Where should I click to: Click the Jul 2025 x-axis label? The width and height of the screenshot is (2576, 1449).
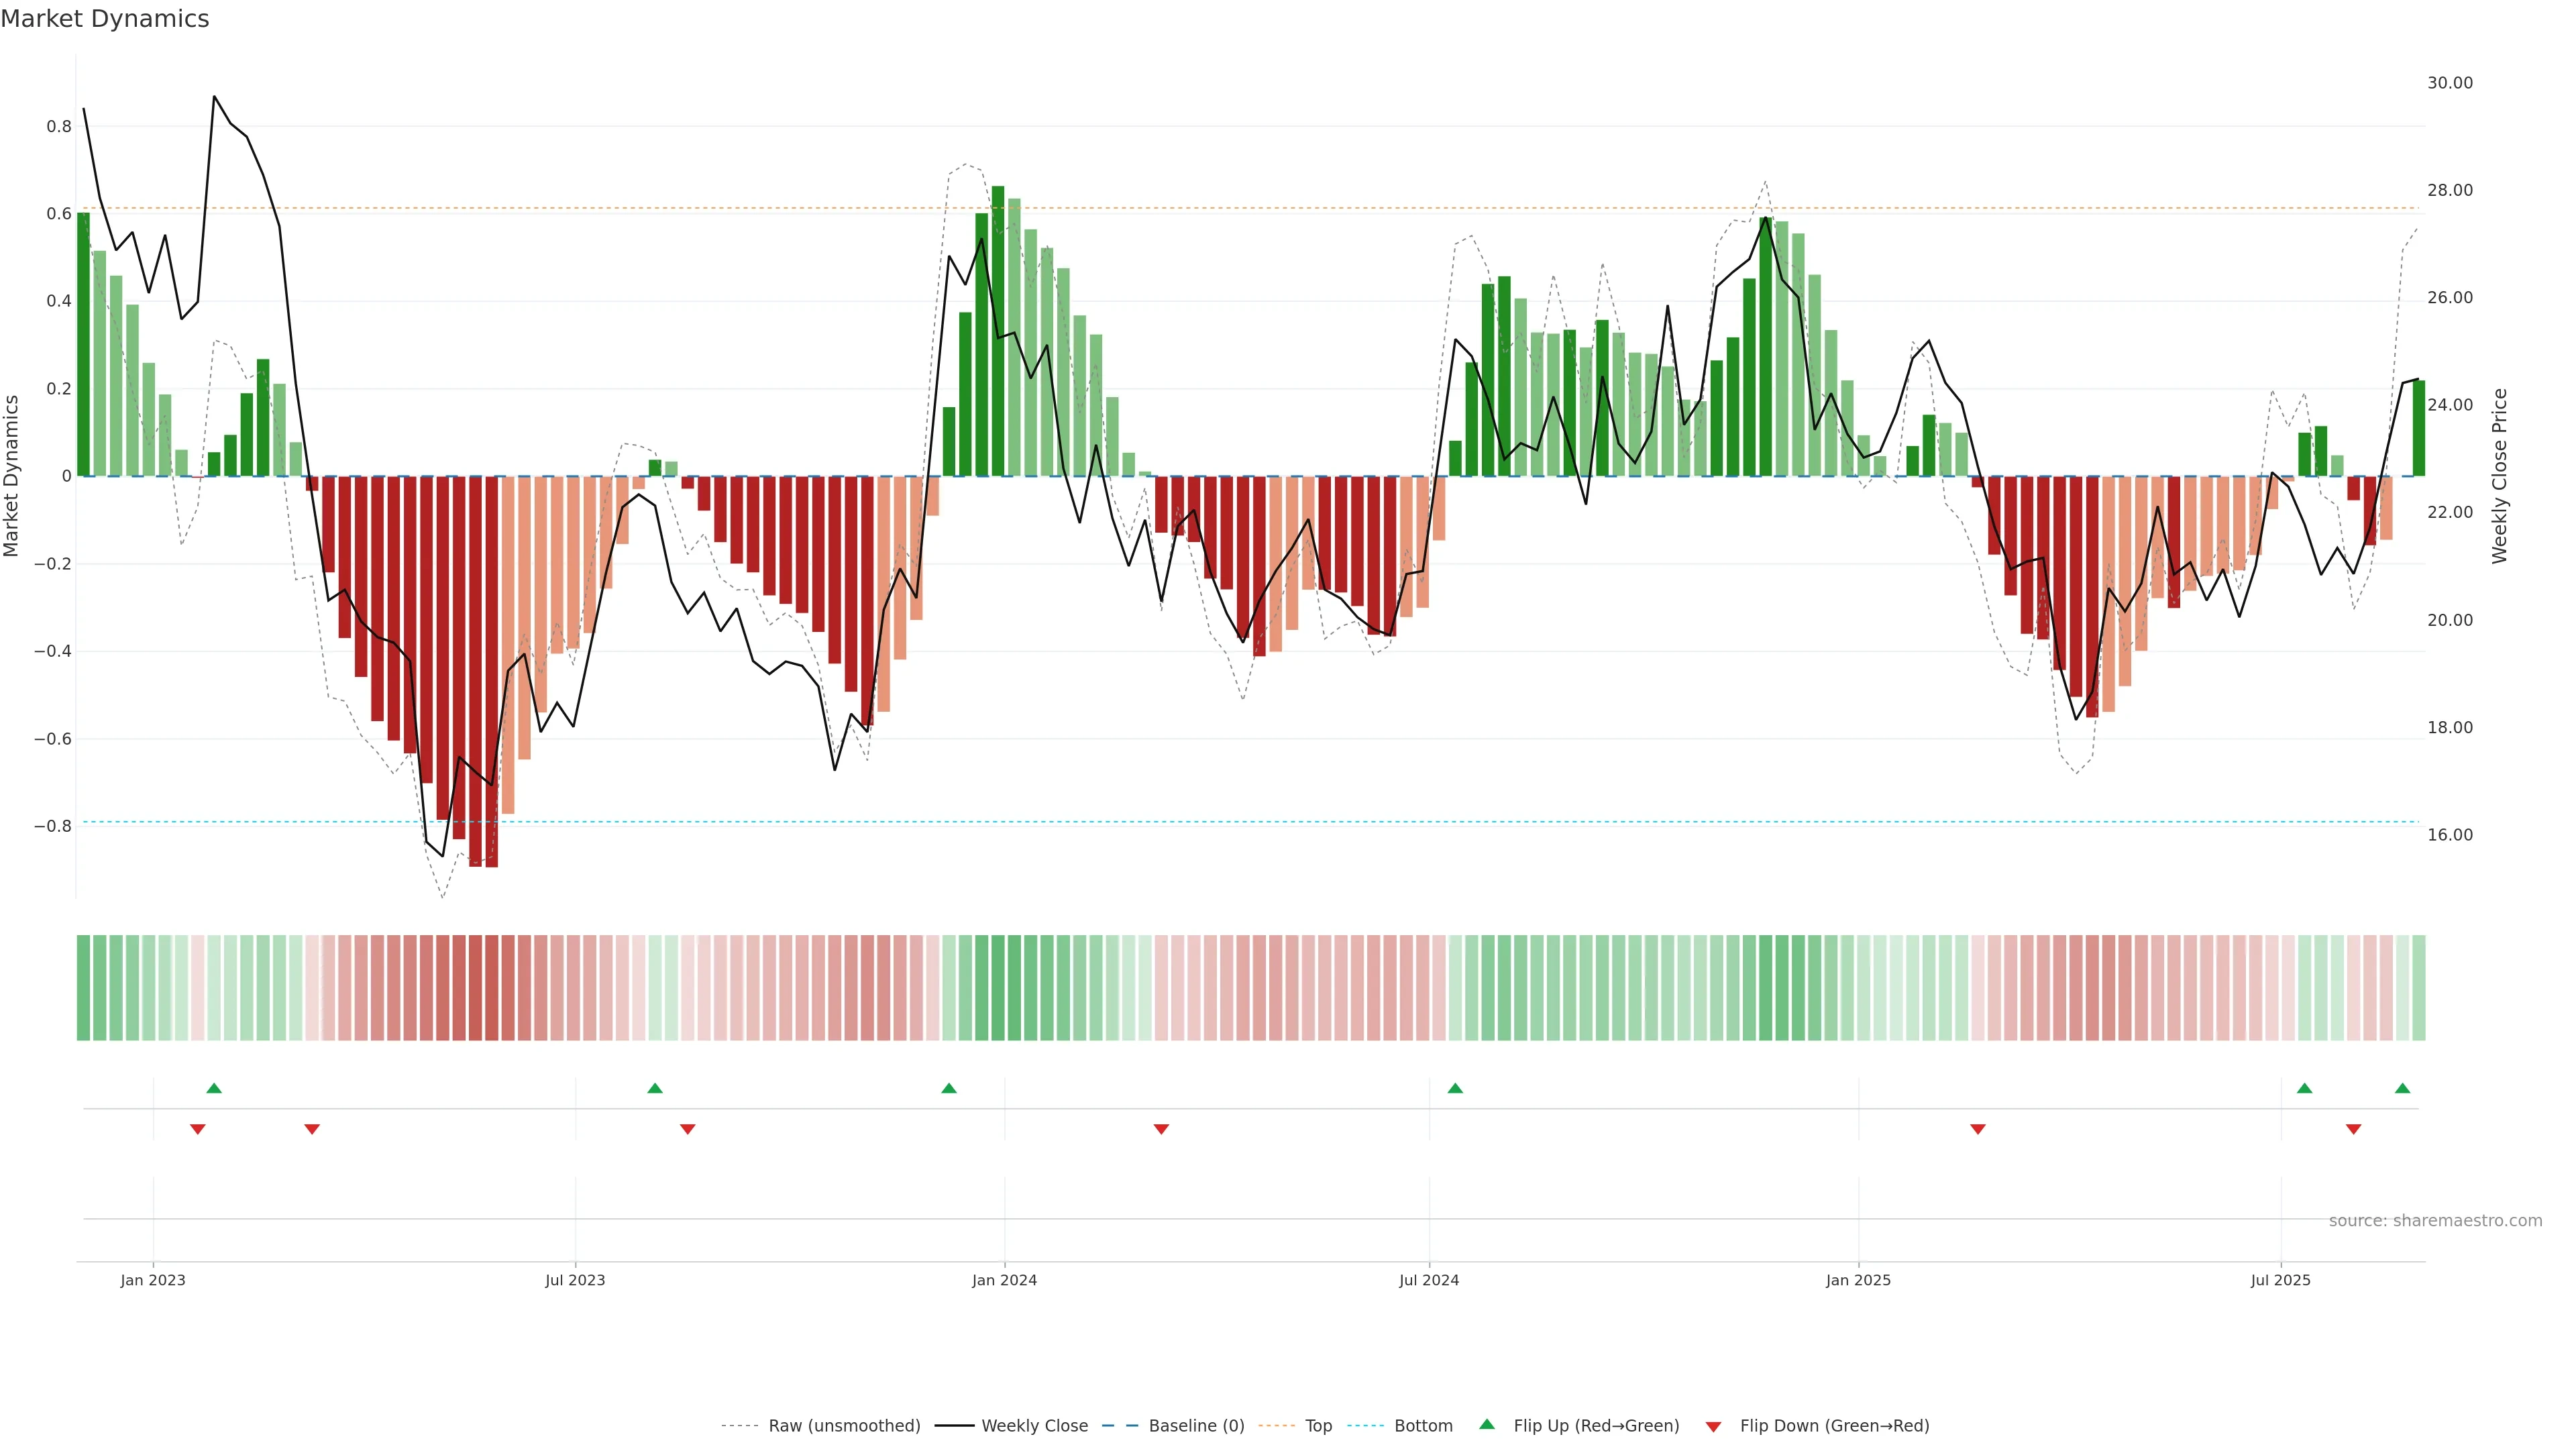pos(2280,1280)
